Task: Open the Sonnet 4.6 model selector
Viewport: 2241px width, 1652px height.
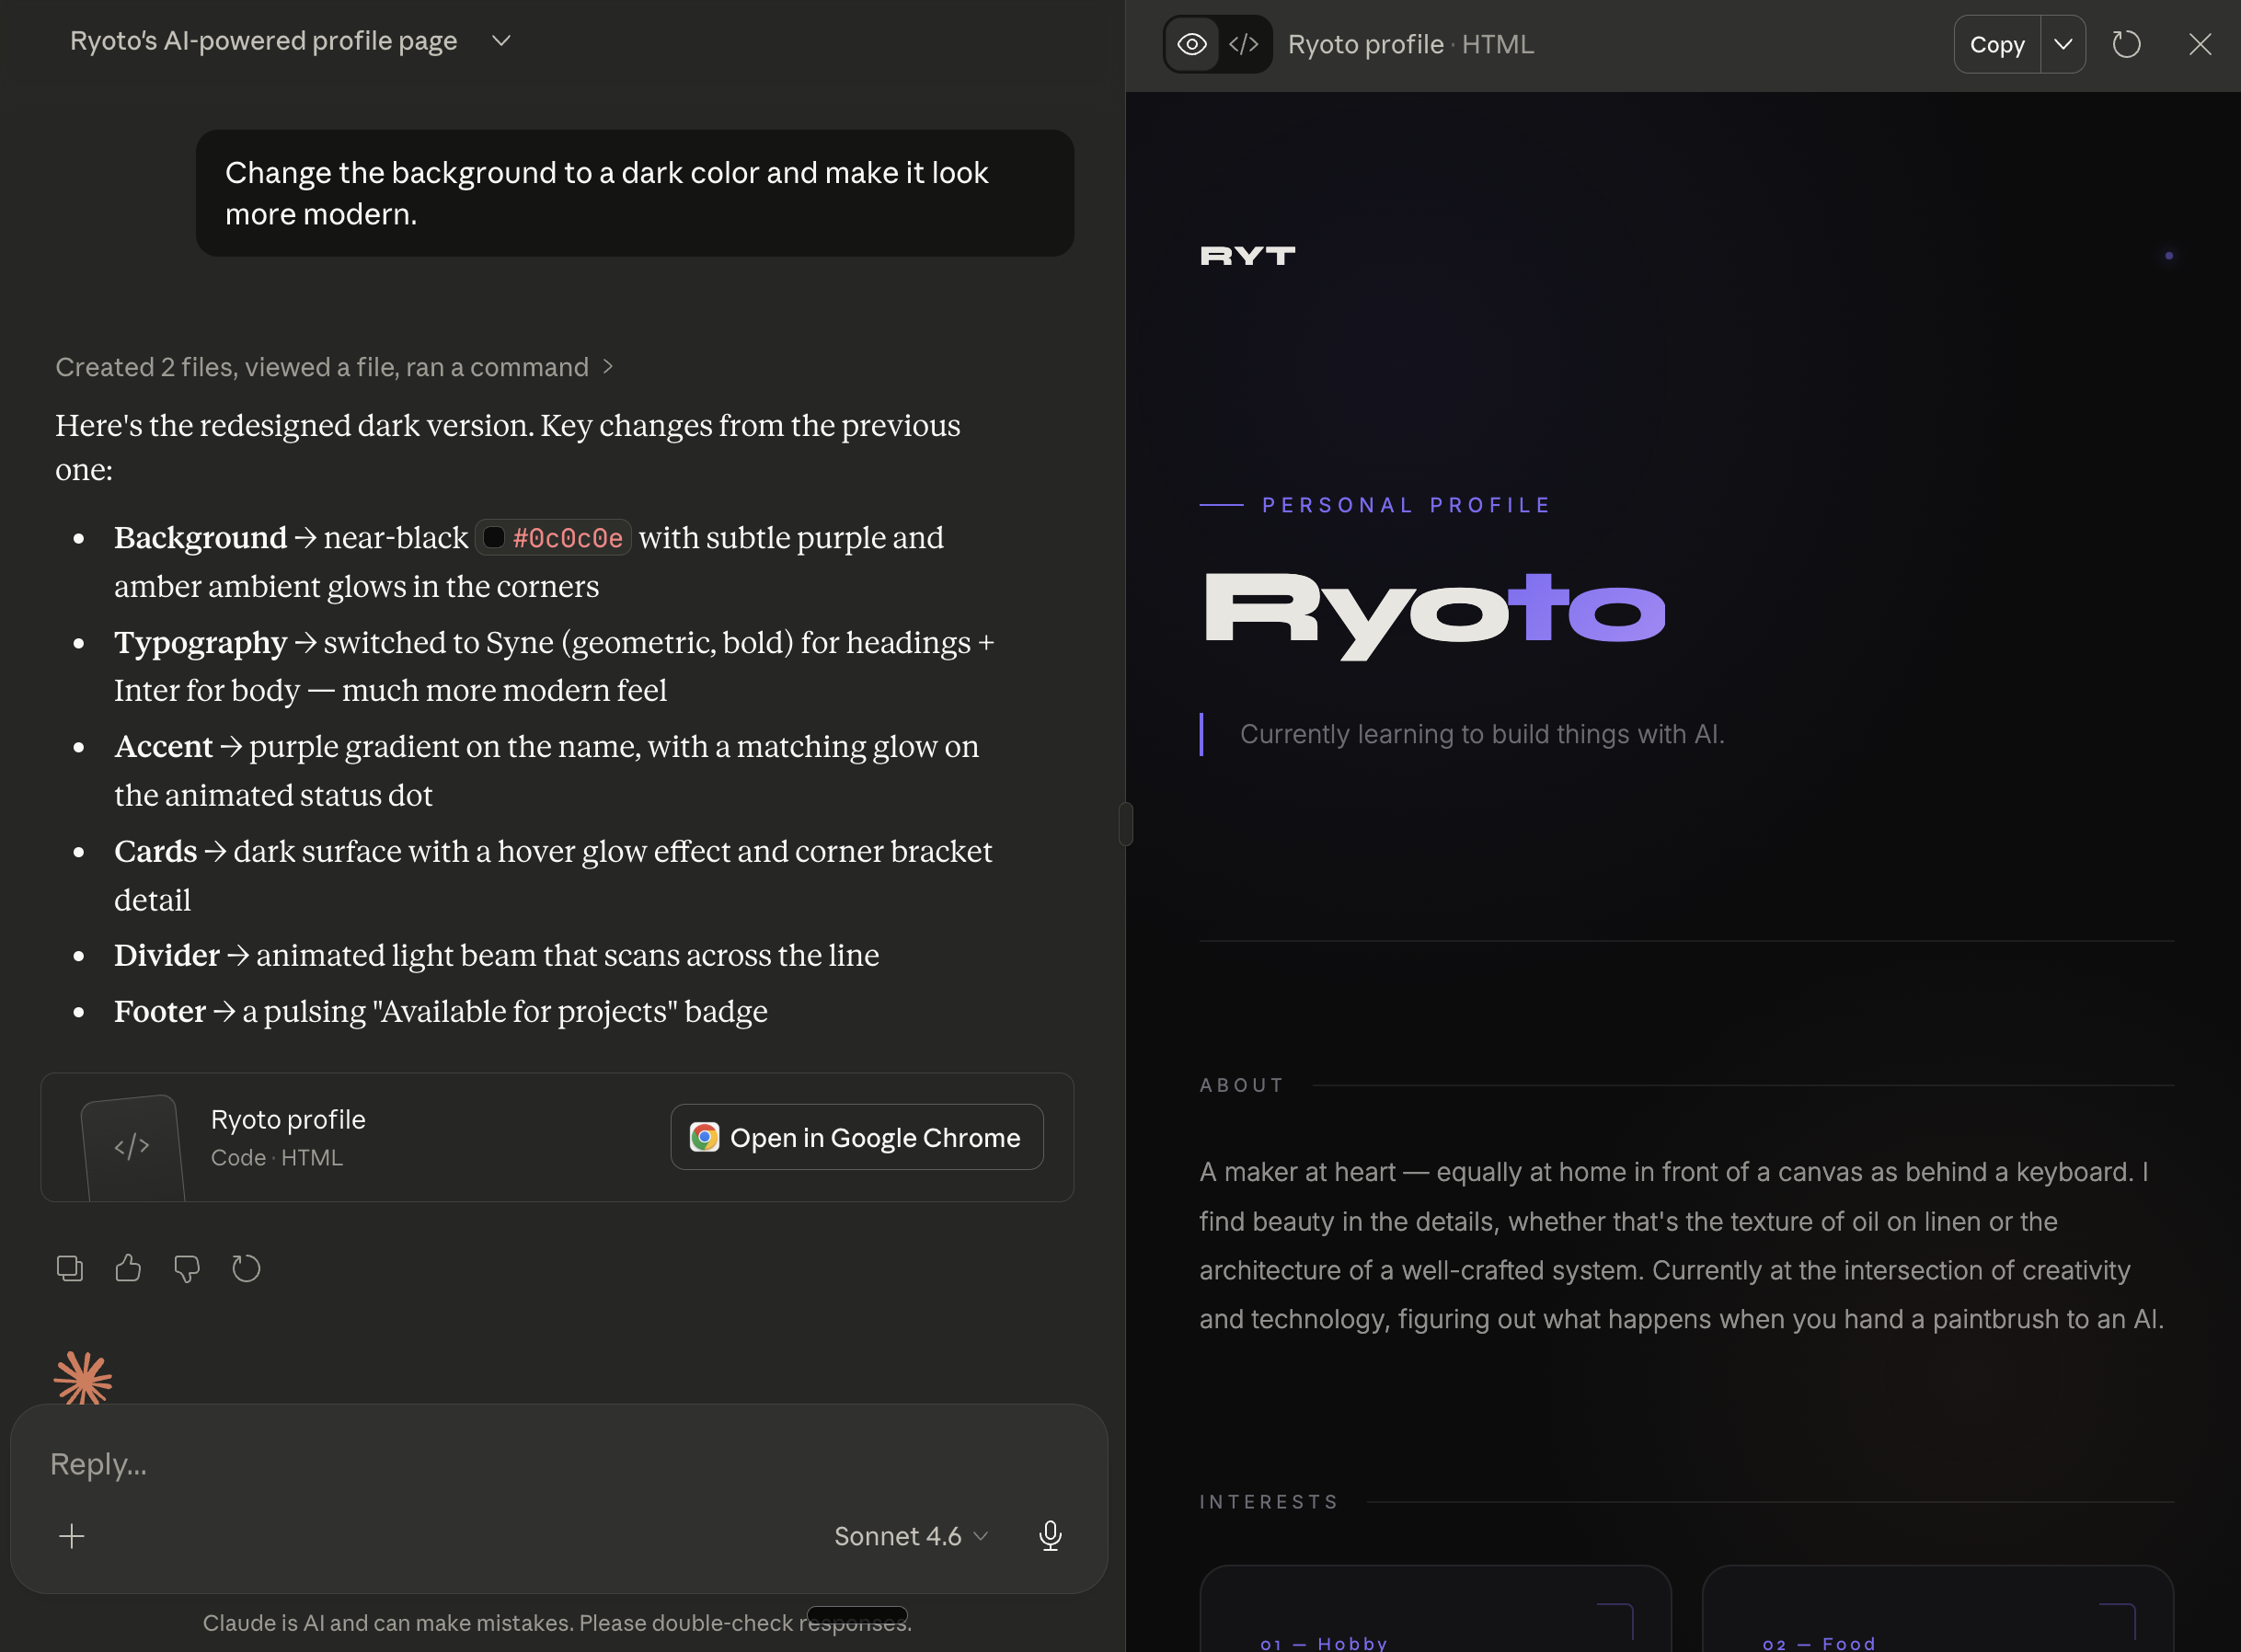Action: pyautogui.click(x=911, y=1535)
